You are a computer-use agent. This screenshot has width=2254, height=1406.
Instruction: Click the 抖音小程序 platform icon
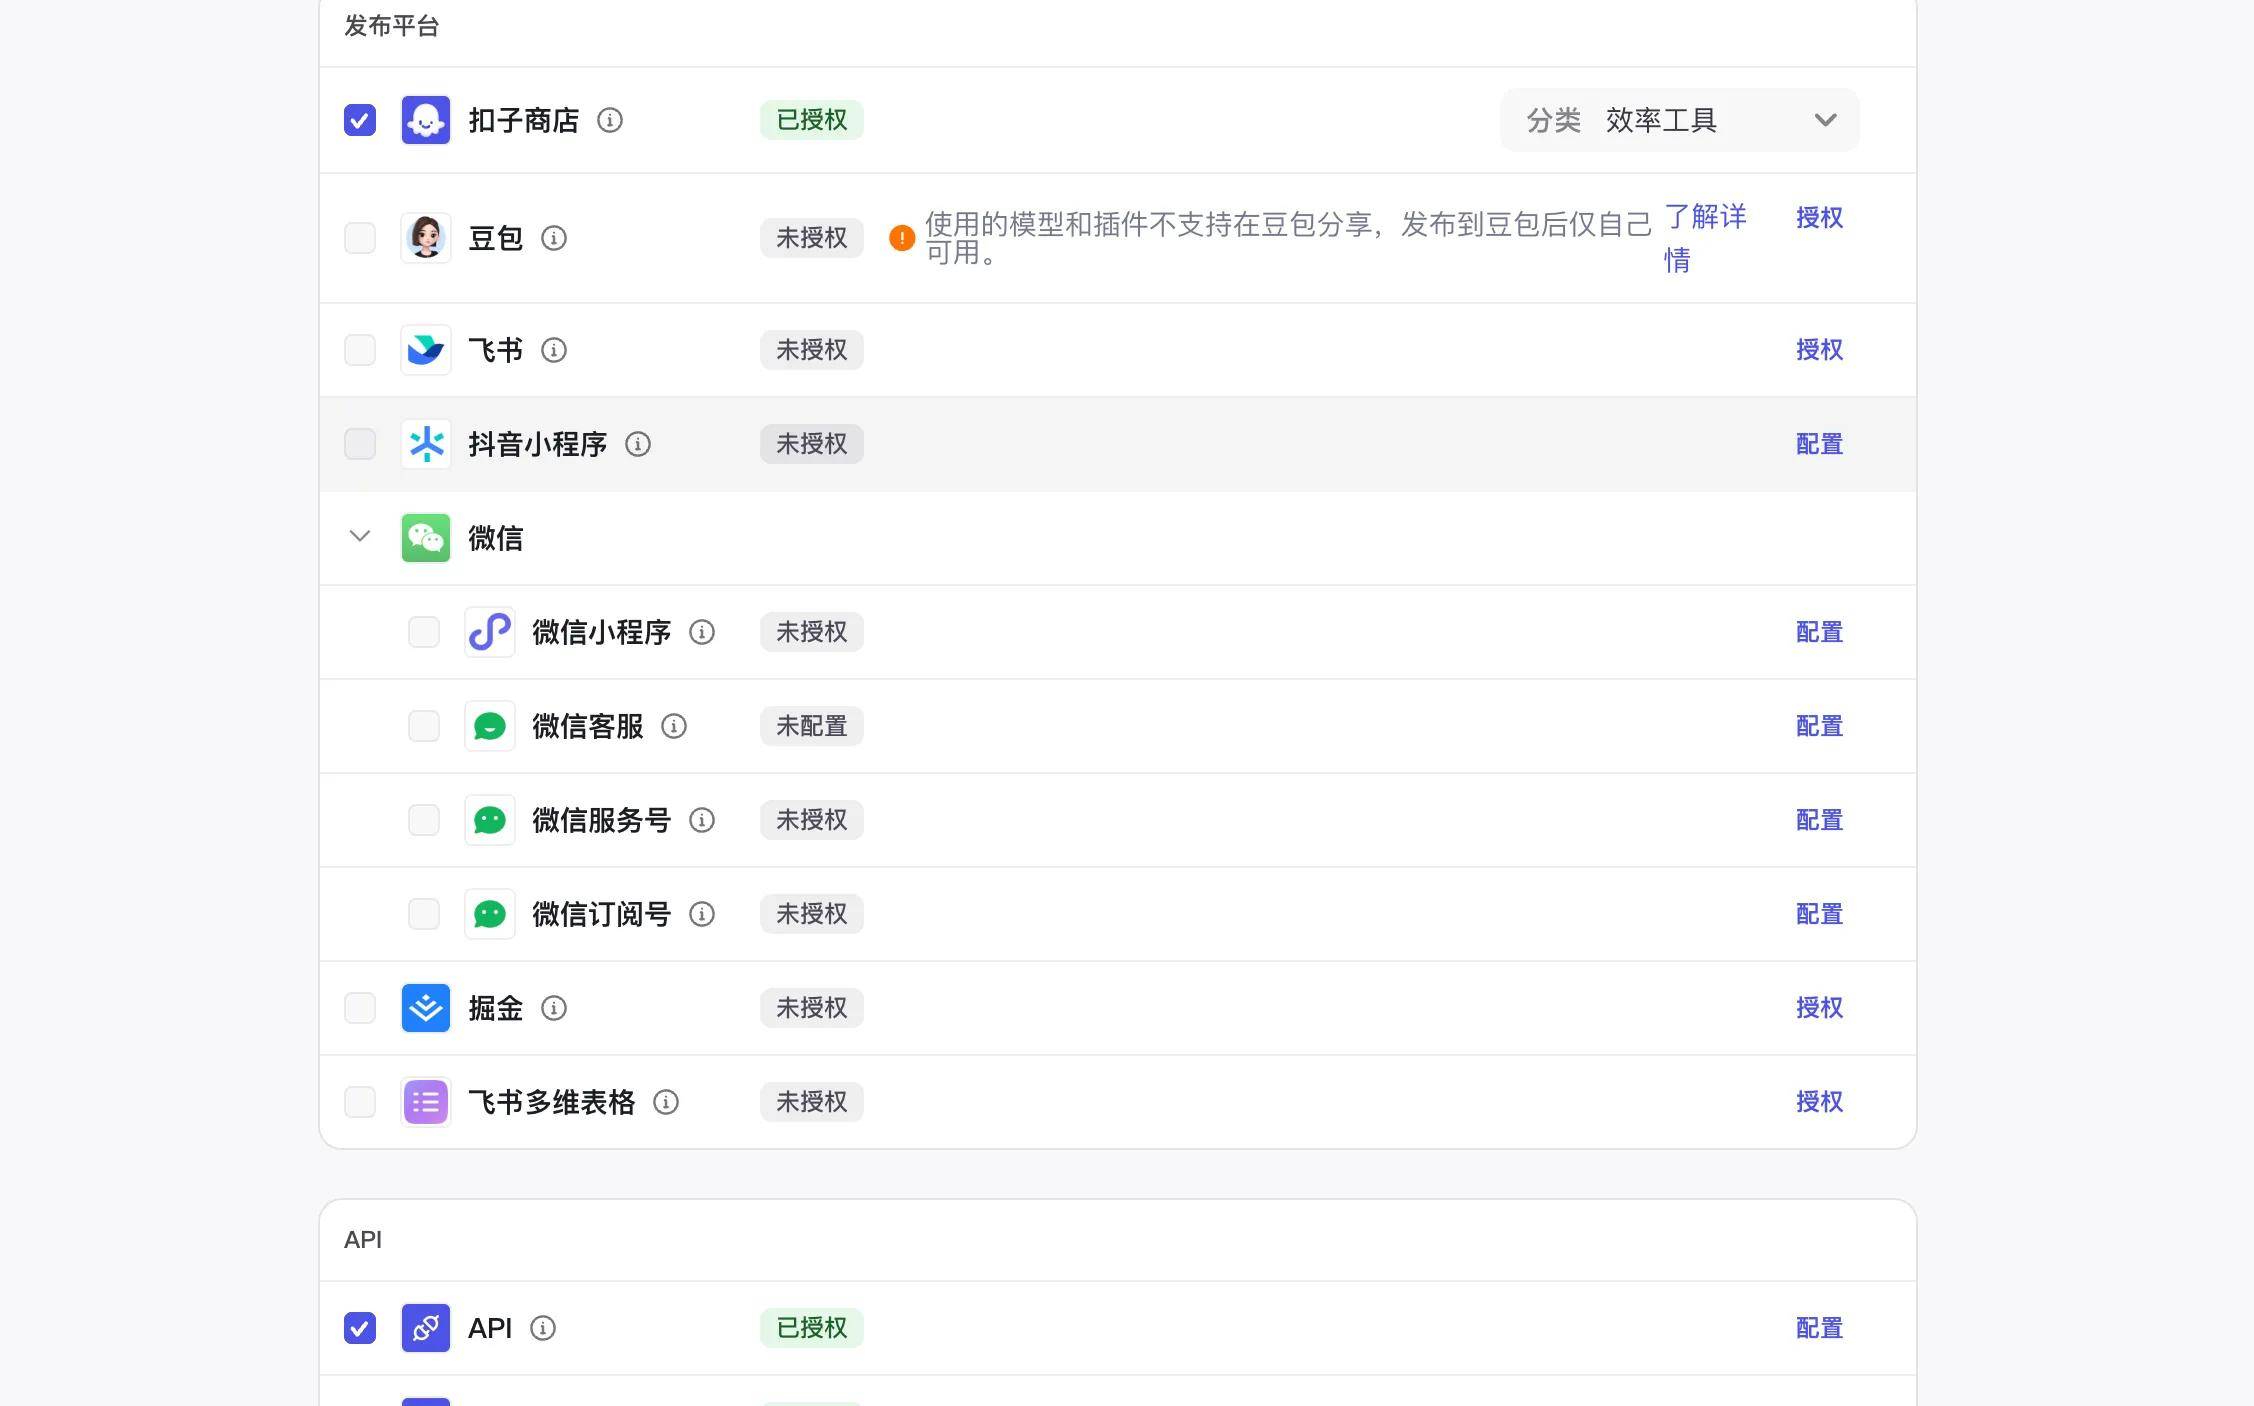[426, 444]
